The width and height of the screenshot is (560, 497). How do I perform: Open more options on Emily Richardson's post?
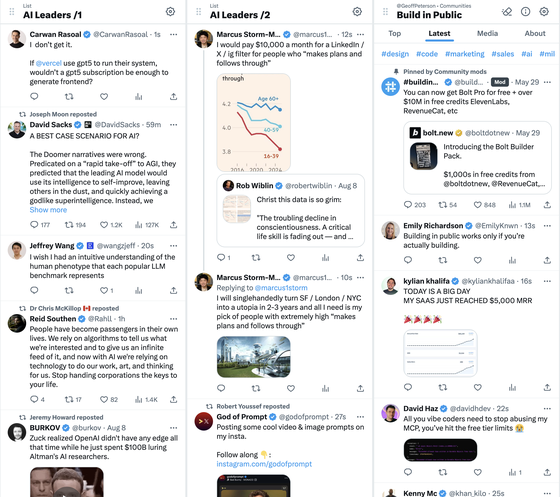[x=547, y=226]
